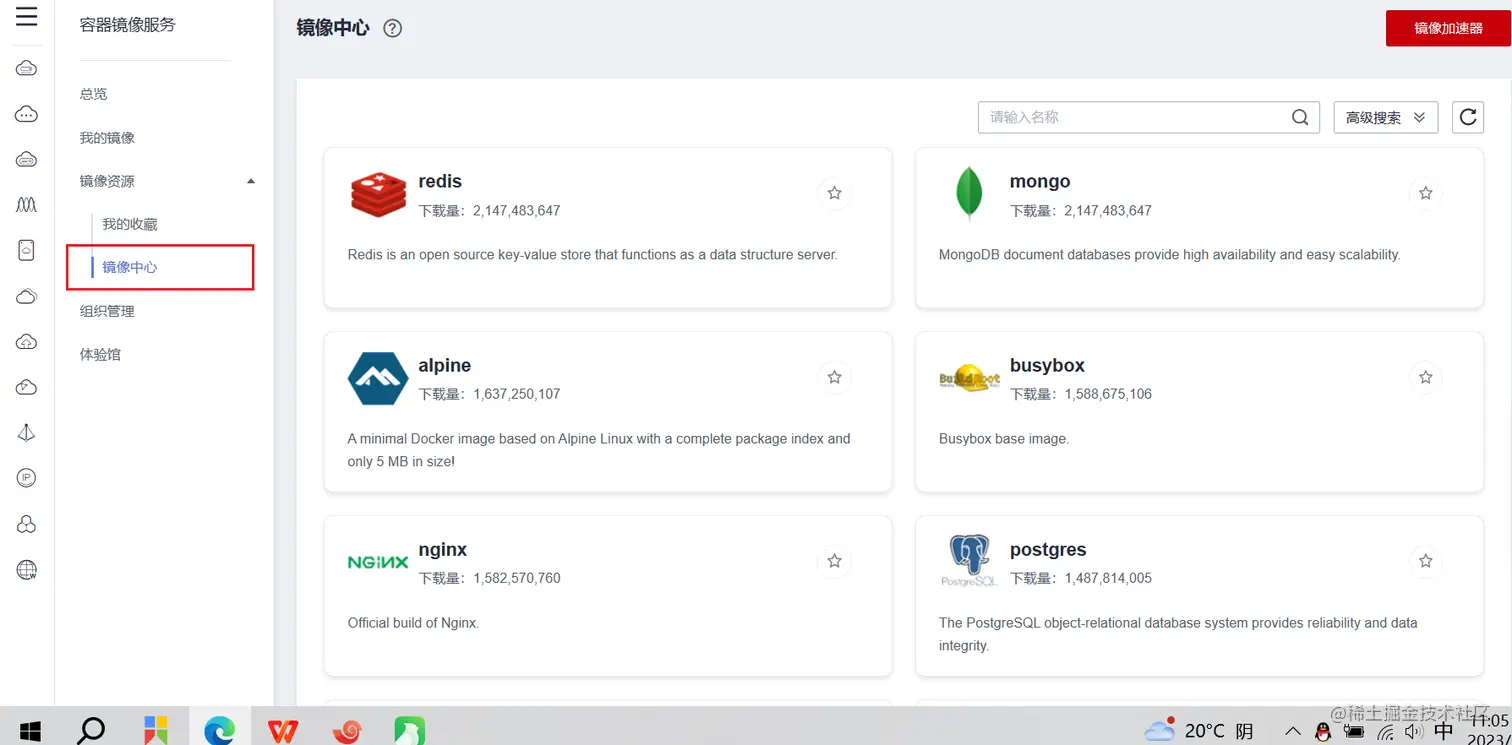1512x745 pixels.
Task: Expand the 高级搜索 advanced search dropdown
Action: (1386, 117)
